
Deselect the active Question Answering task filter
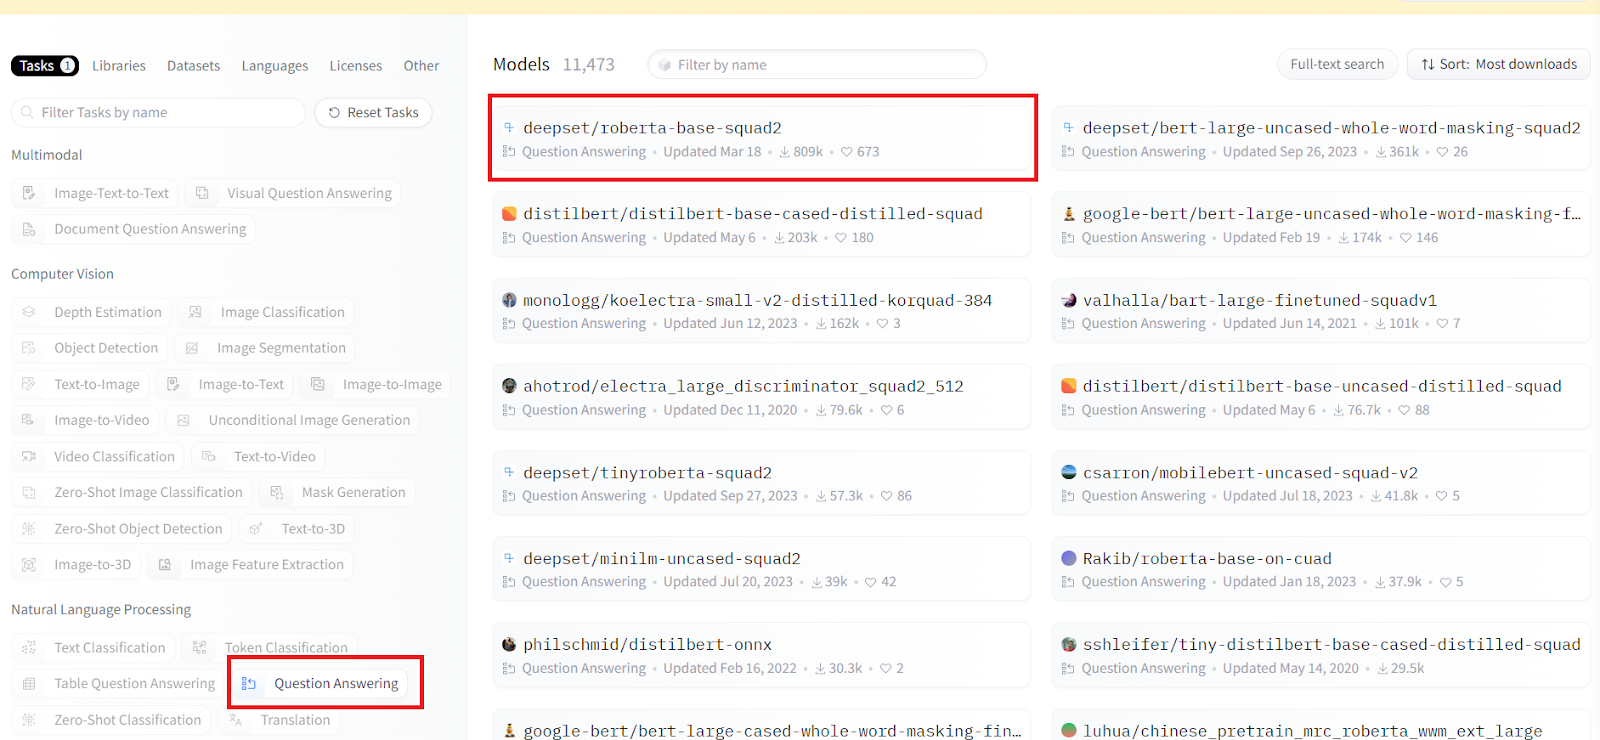320,684
